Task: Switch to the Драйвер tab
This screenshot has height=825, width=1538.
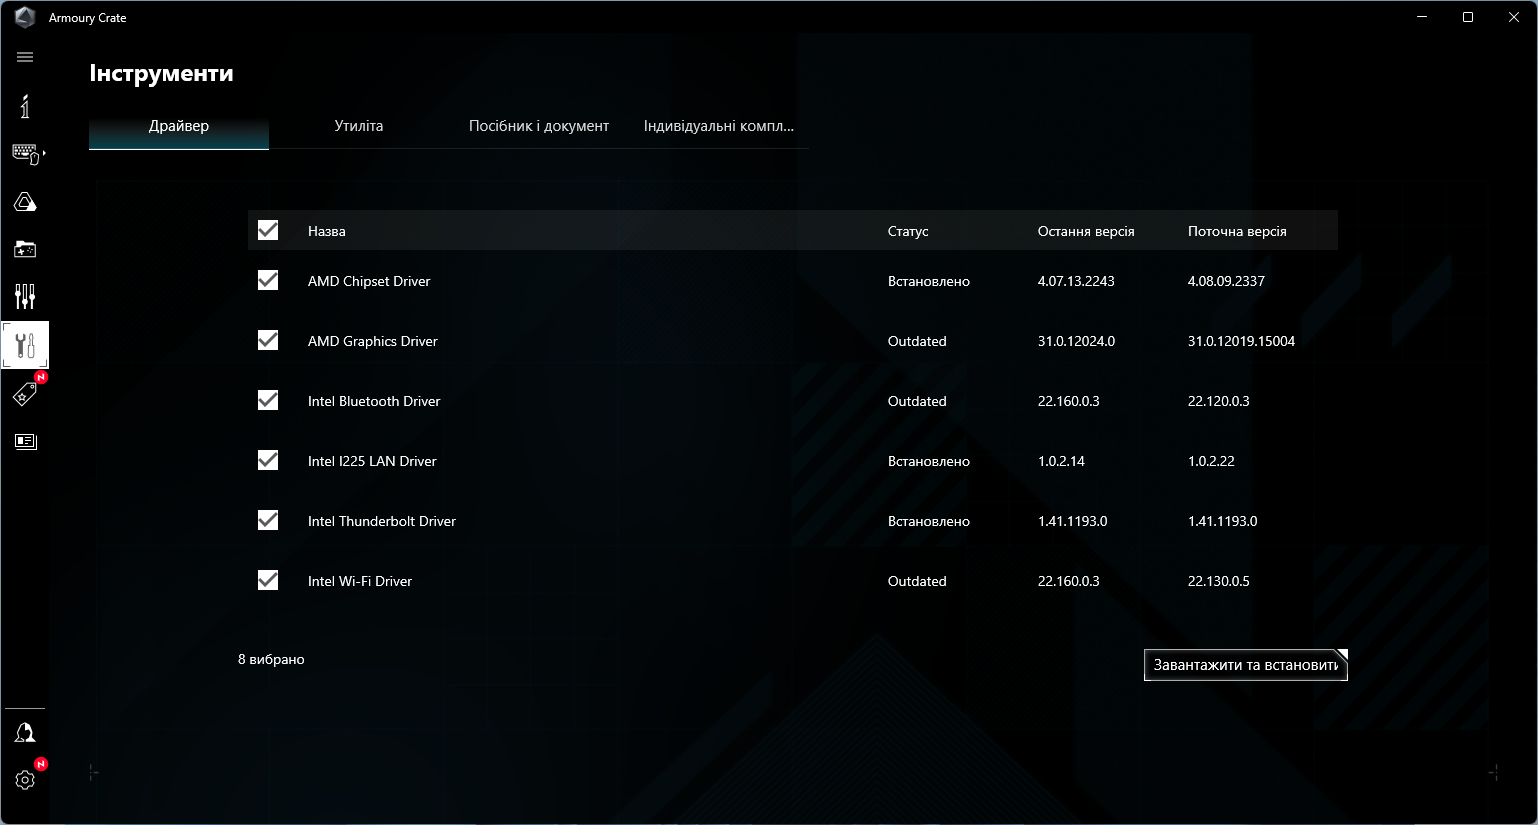Action: [x=179, y=126]
